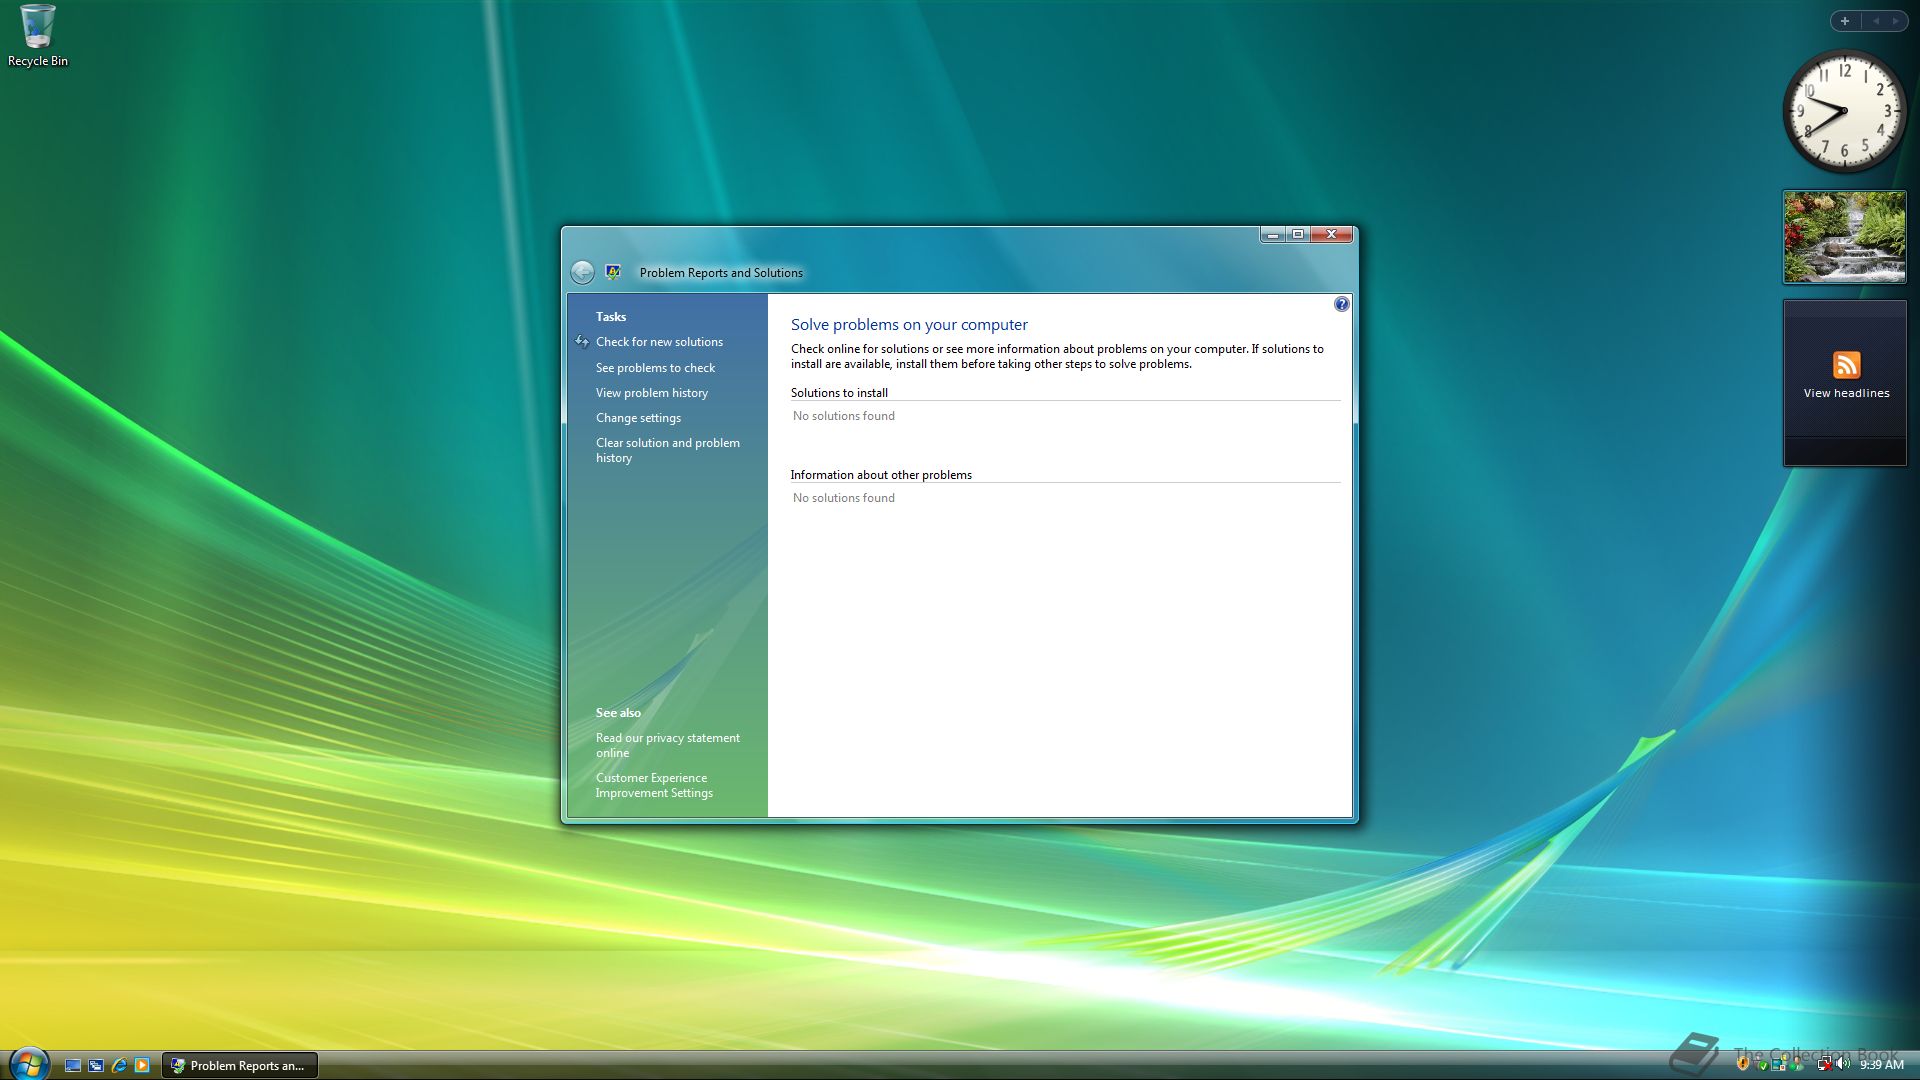The height and width of the screenshot is (1080, 1920).
Task: Click the analog clock gadget
Action: [x=1844, y=111]
